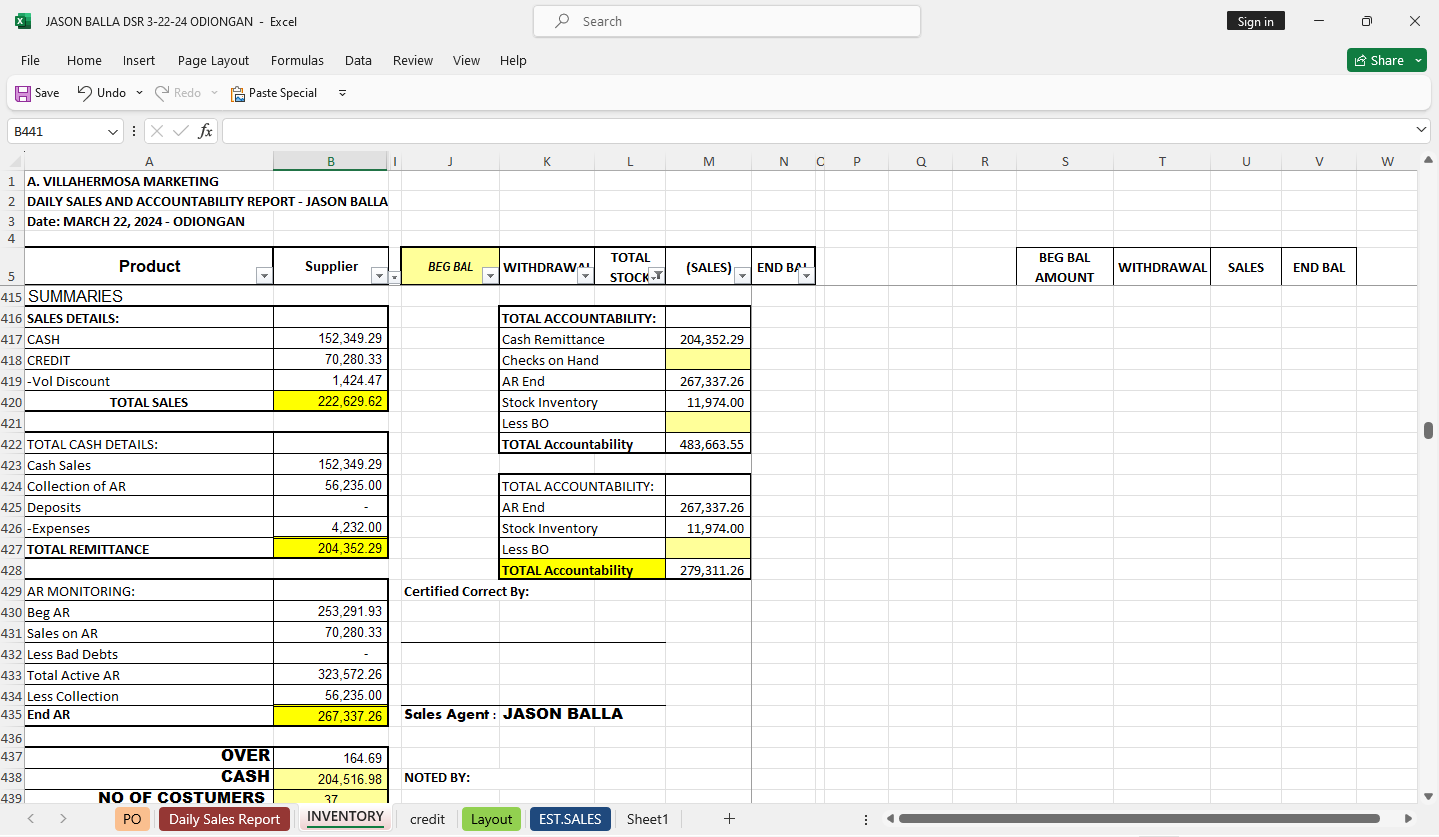The height and width of the screenshot is (837, 1439).
Task: Open the END BAL filter dropdown in column N
Action: pos(806,276)
